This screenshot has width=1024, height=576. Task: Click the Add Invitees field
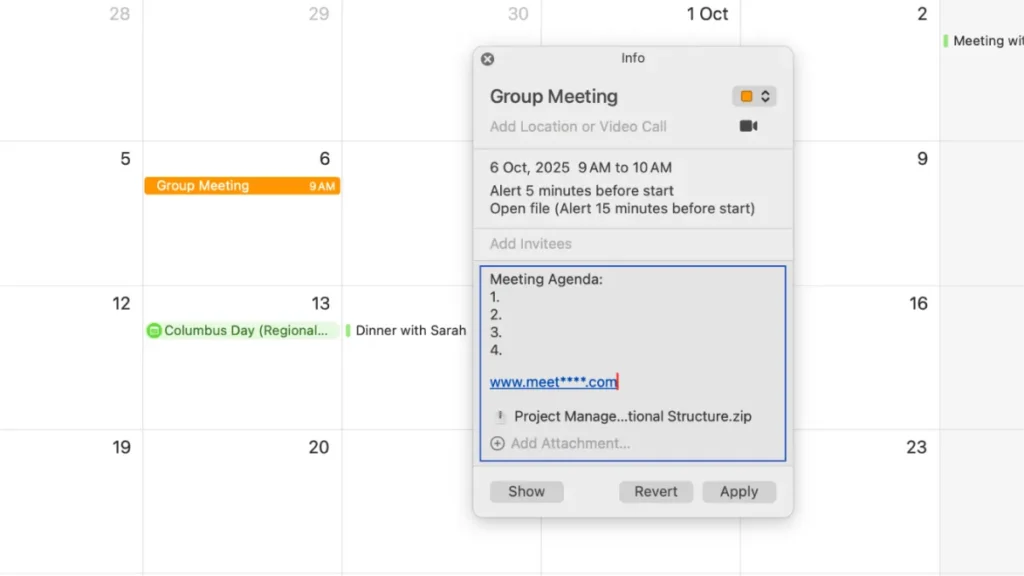coord(531,244)
